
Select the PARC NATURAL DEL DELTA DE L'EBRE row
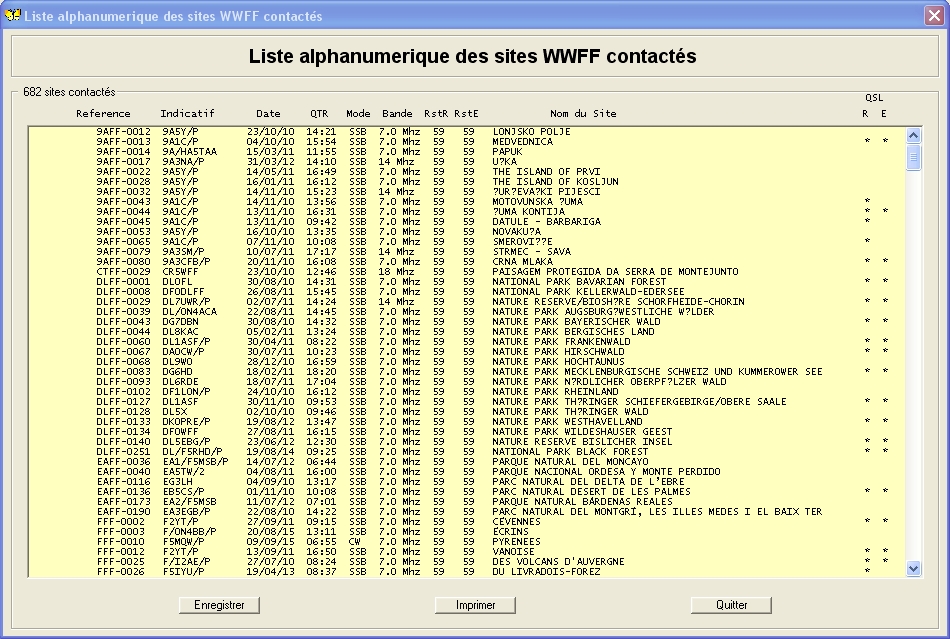coord(467,482)
